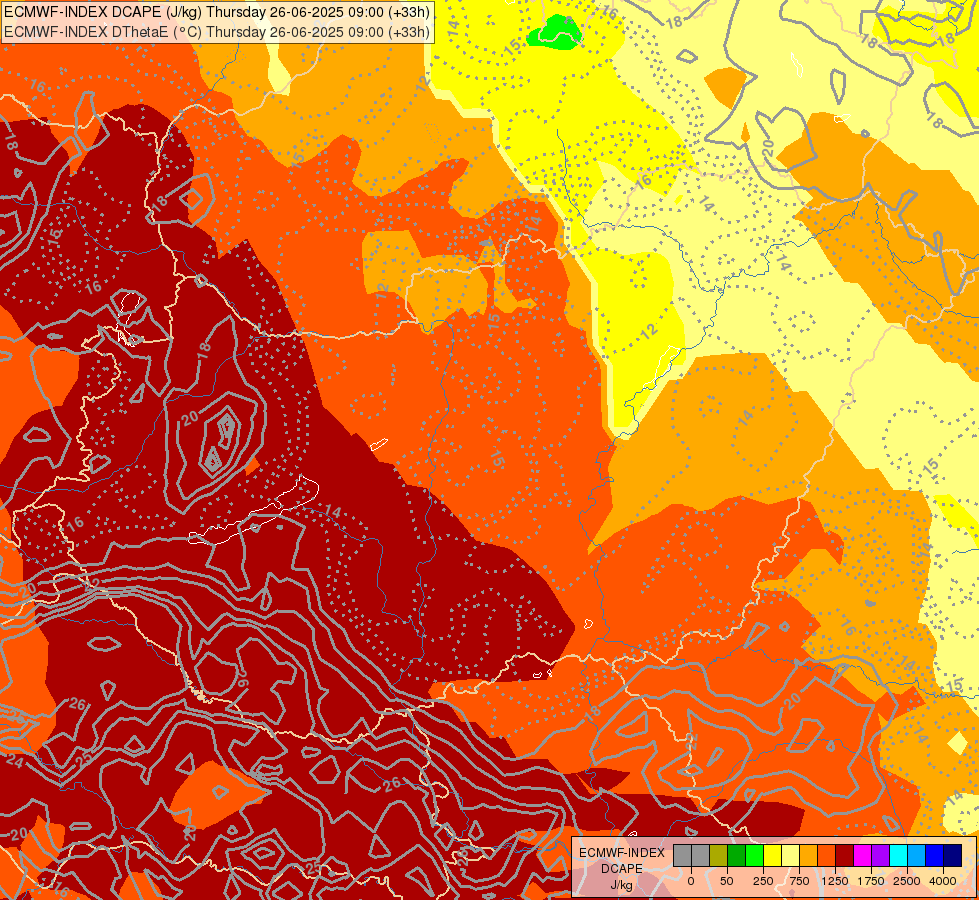Click the green DCAPE patch on map
Screen dimensions: 979x900
[x=554, y=34]
